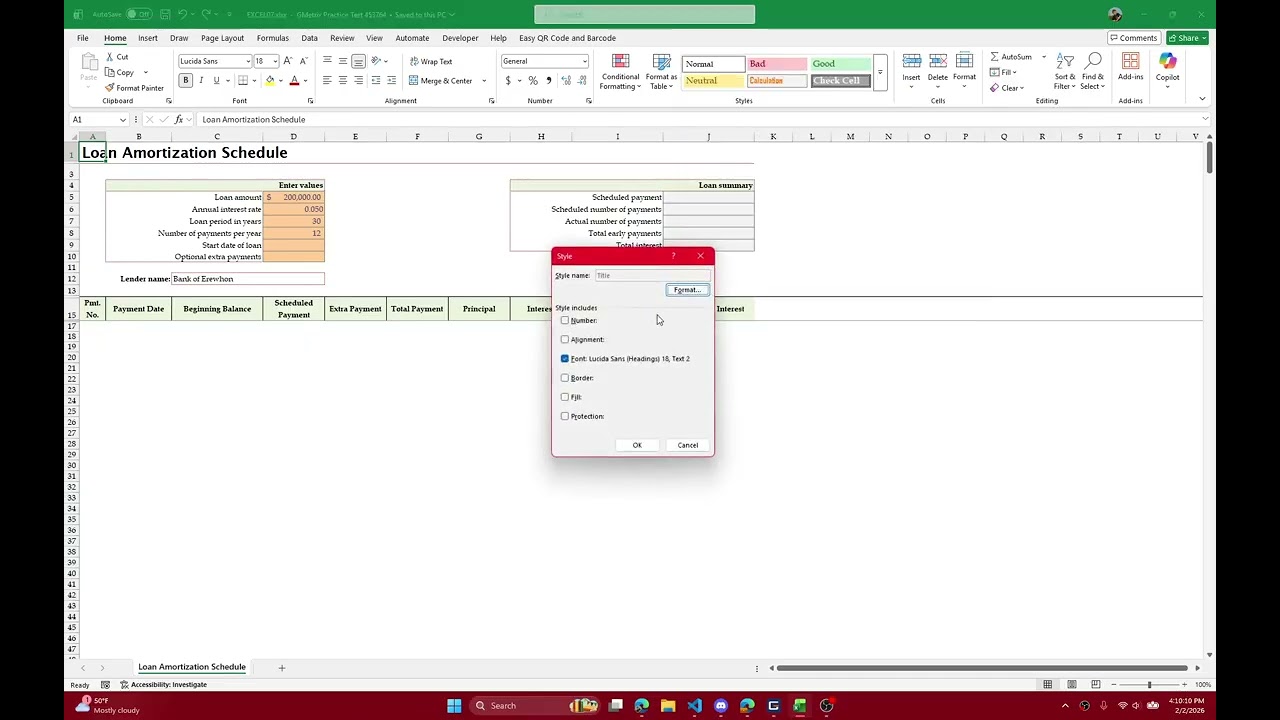
Task: Apply Comma Style format
Action: [548, 80]
